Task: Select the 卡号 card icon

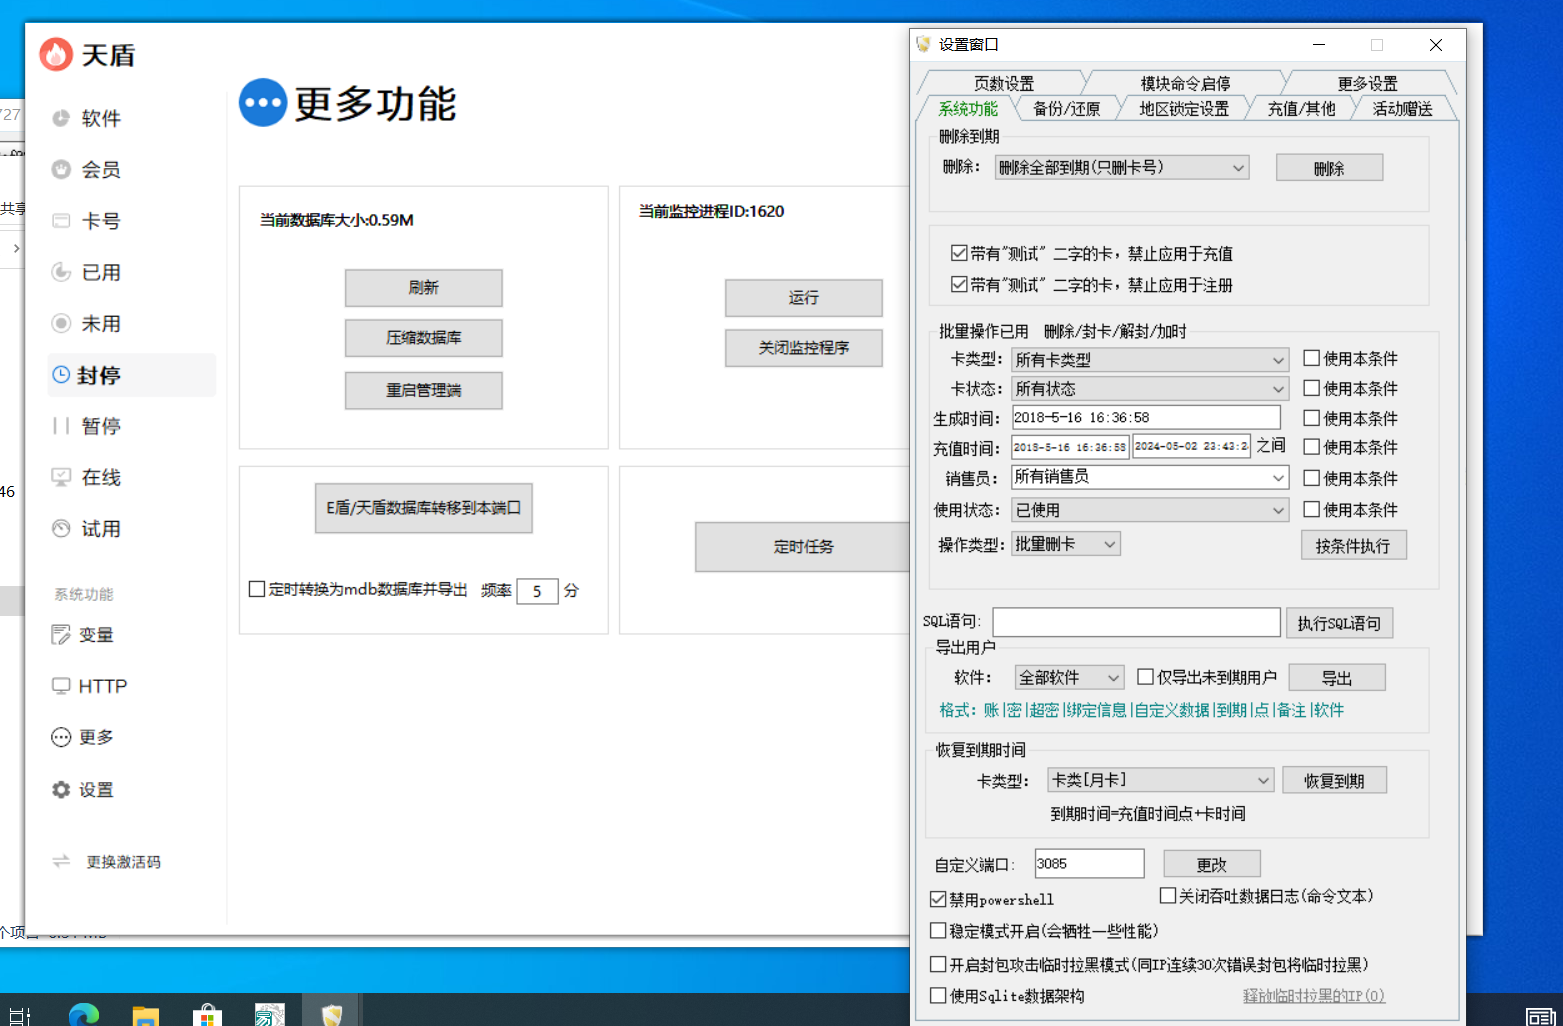Action: 61,221
